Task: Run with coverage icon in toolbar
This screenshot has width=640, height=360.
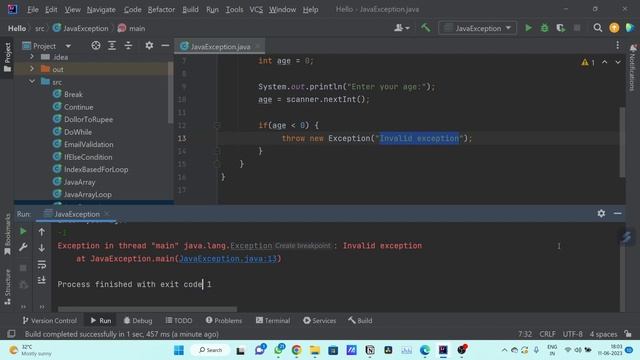Action: [x=561, y=28]
